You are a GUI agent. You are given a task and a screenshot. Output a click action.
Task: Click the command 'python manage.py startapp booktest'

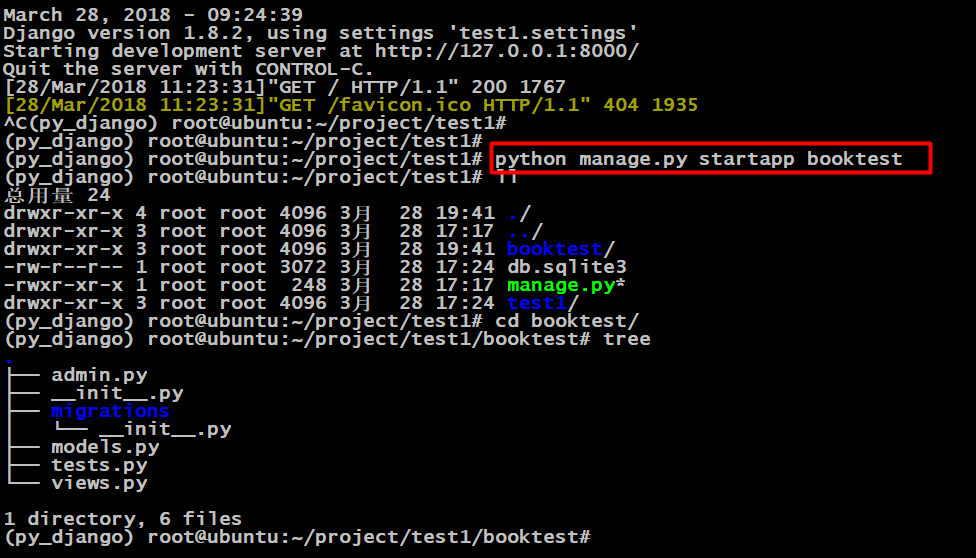coord(698,159)
